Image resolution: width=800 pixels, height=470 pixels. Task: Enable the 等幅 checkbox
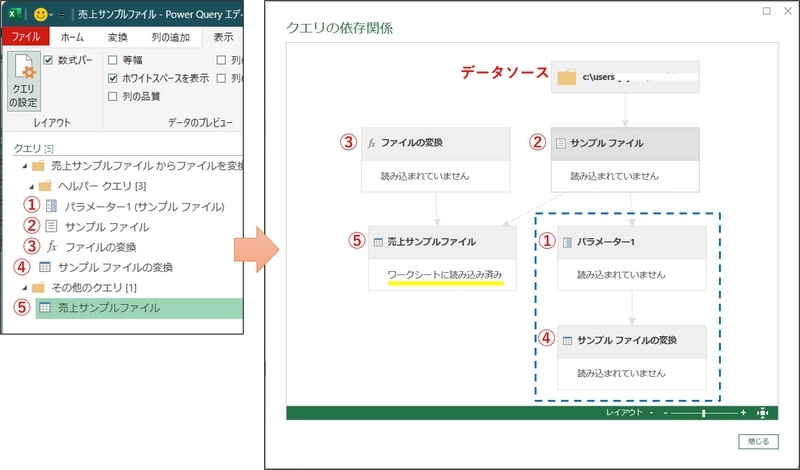coord(113,60)
